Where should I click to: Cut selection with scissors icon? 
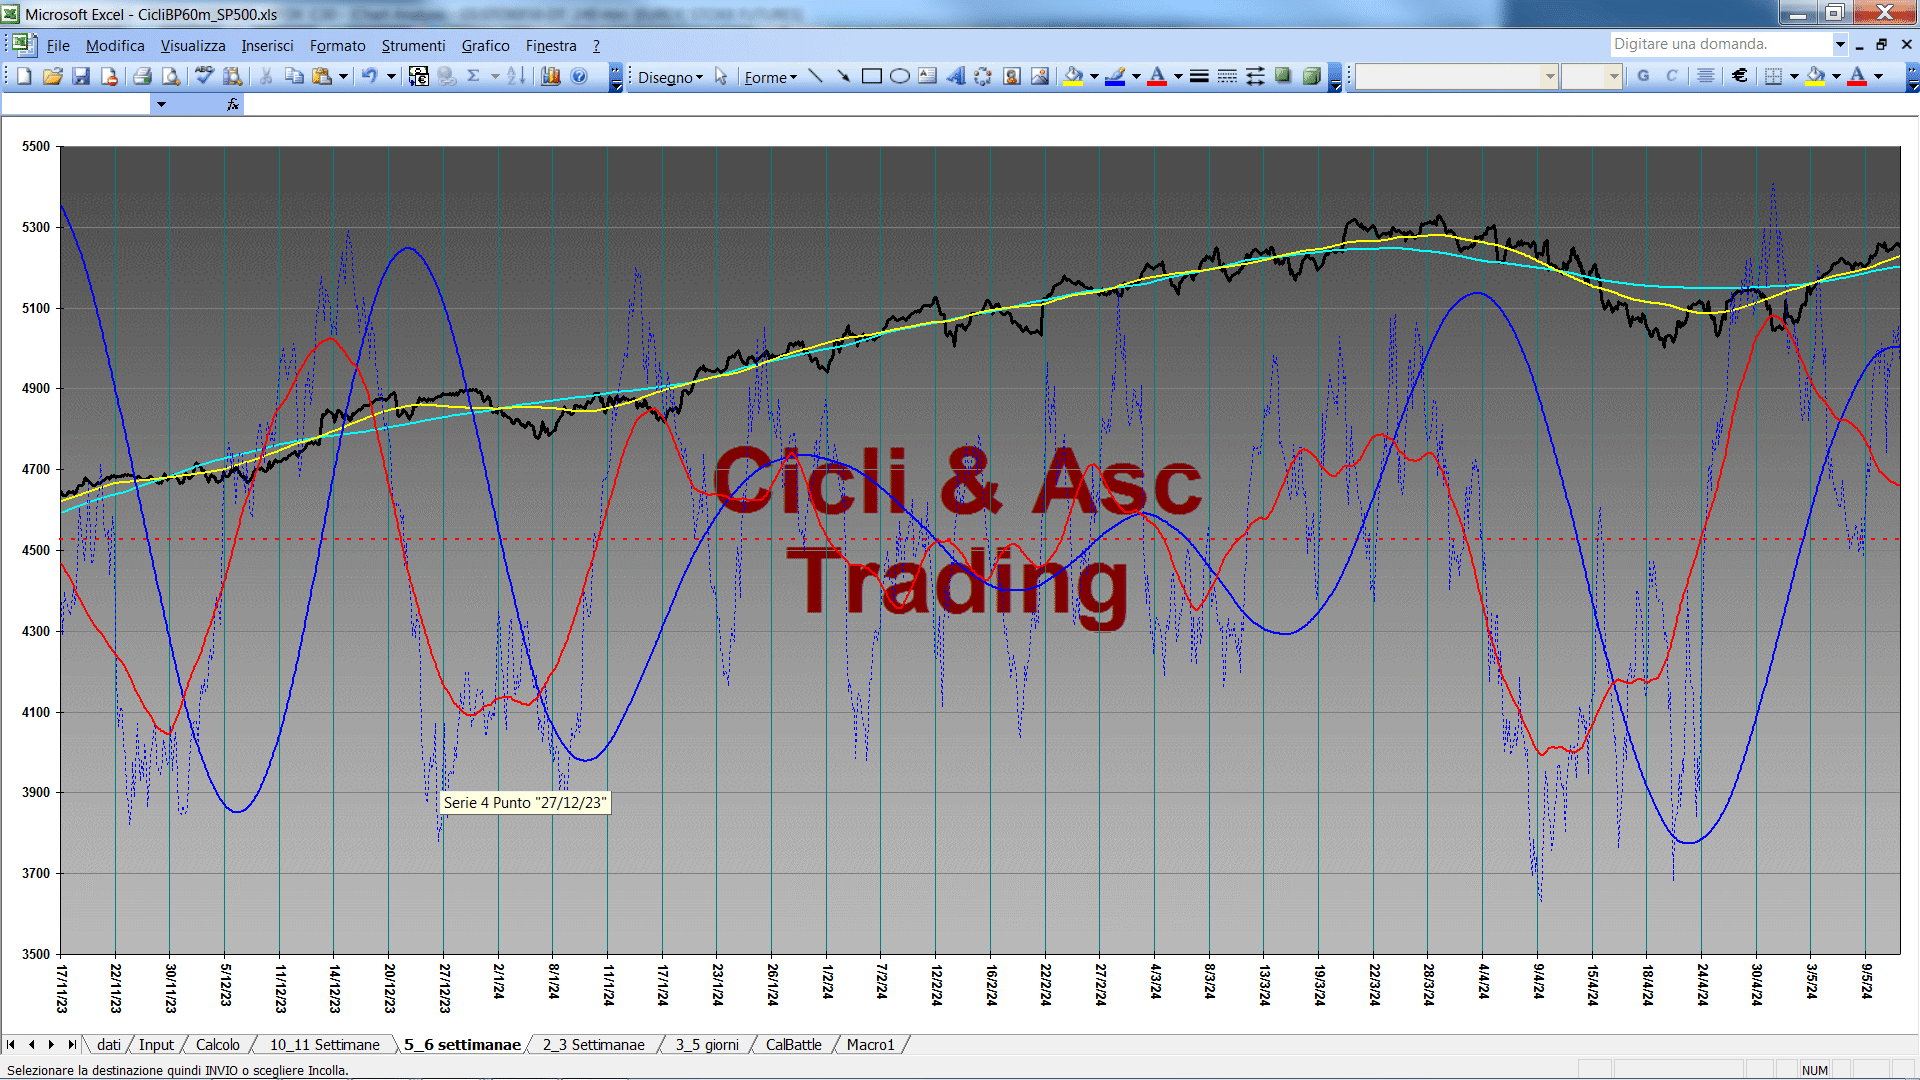266,76
